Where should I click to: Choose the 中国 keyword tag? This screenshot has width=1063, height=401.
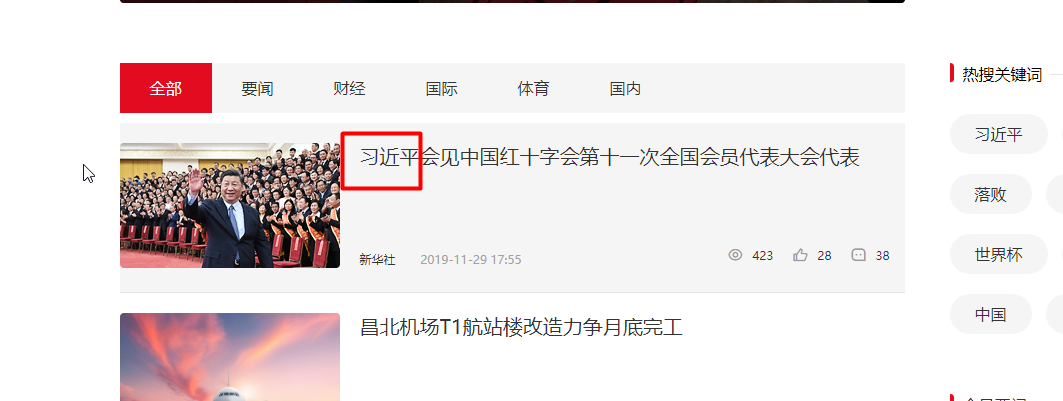[990, 314]
